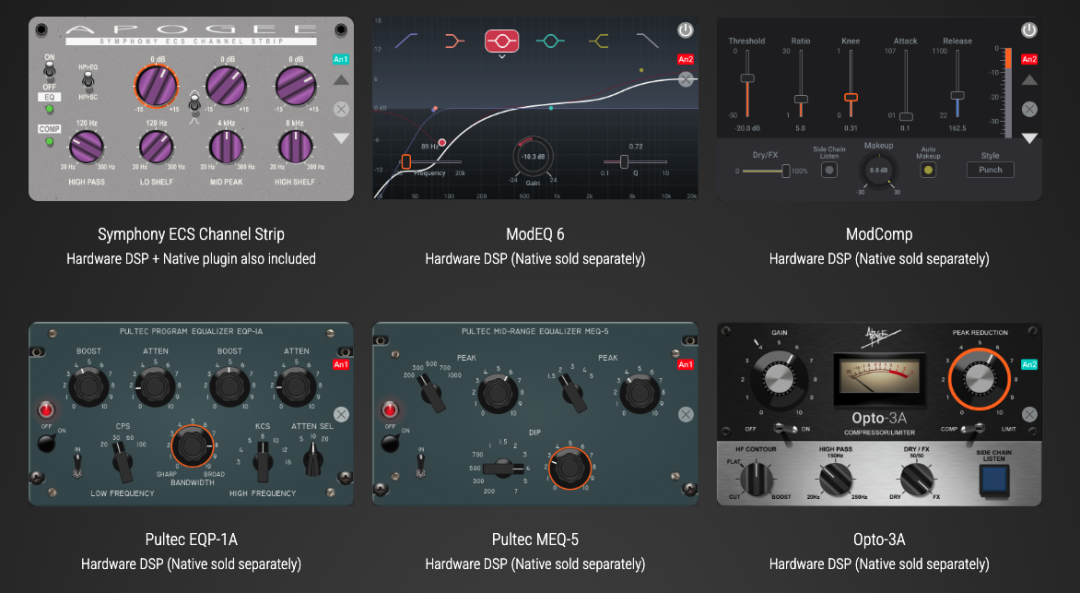Viewport: 1080px width, 593px height.
Task: Click the Q slider in ModEQ 6
Action: pyautogui.click(x=635, y=162)
